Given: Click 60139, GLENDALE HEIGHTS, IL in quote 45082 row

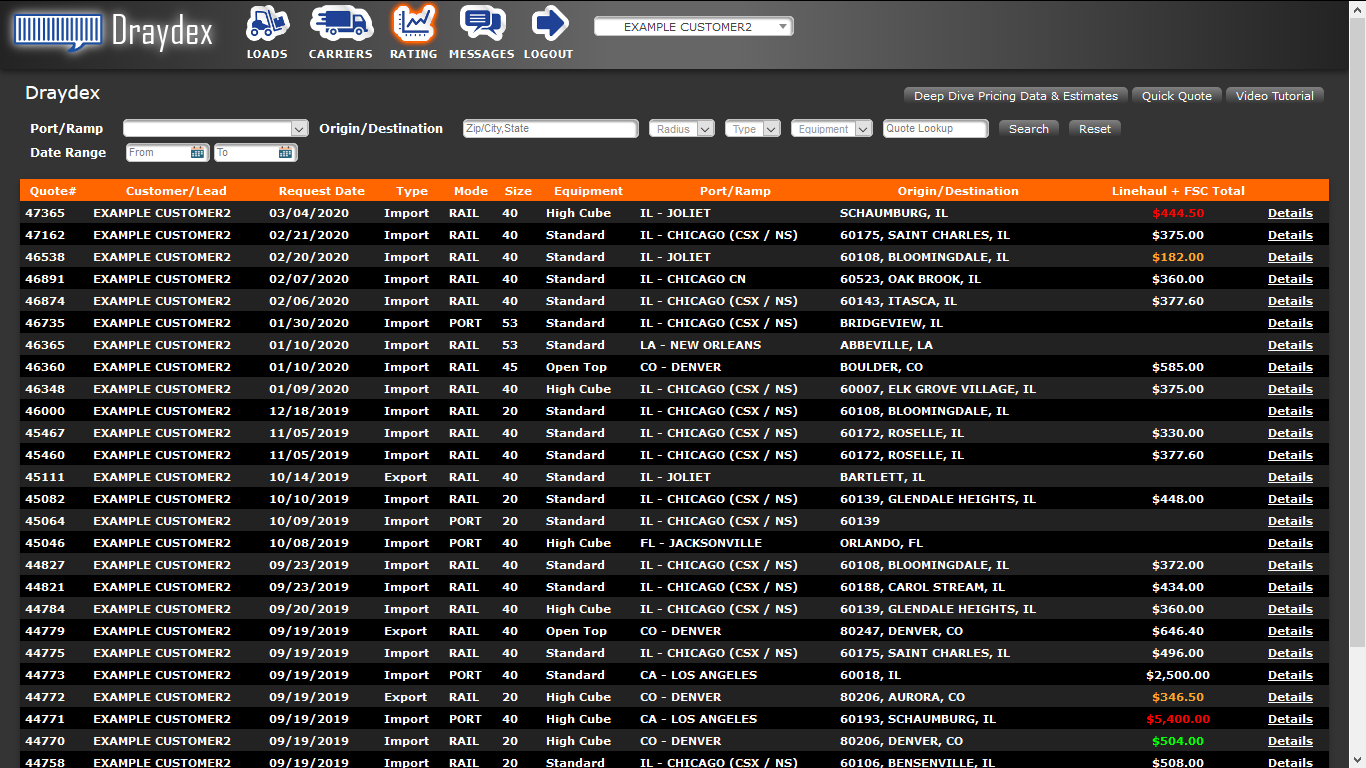Looking at the screenshot, I should click(x=938, y=499).
